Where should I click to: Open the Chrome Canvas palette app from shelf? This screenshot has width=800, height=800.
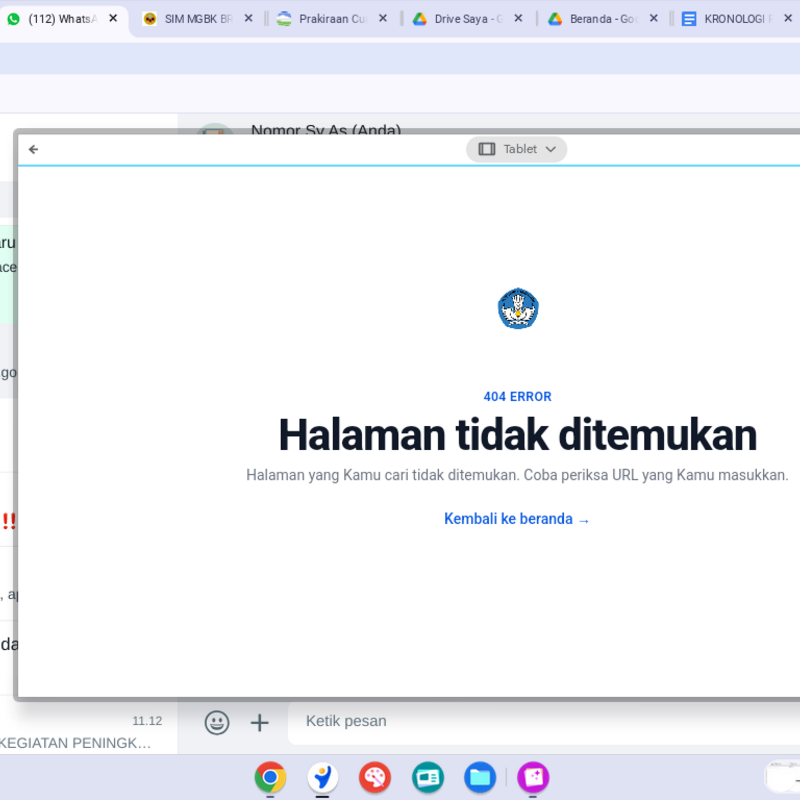375,778
